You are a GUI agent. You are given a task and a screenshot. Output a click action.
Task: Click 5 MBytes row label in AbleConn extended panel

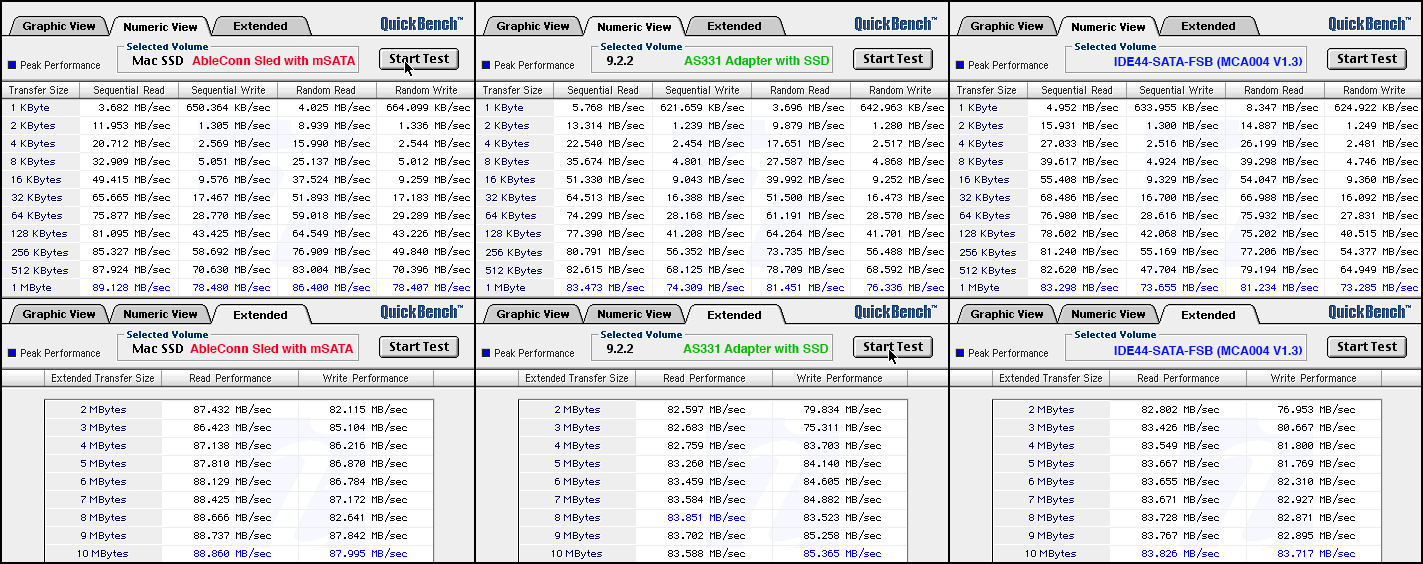(x=104, y=464)
